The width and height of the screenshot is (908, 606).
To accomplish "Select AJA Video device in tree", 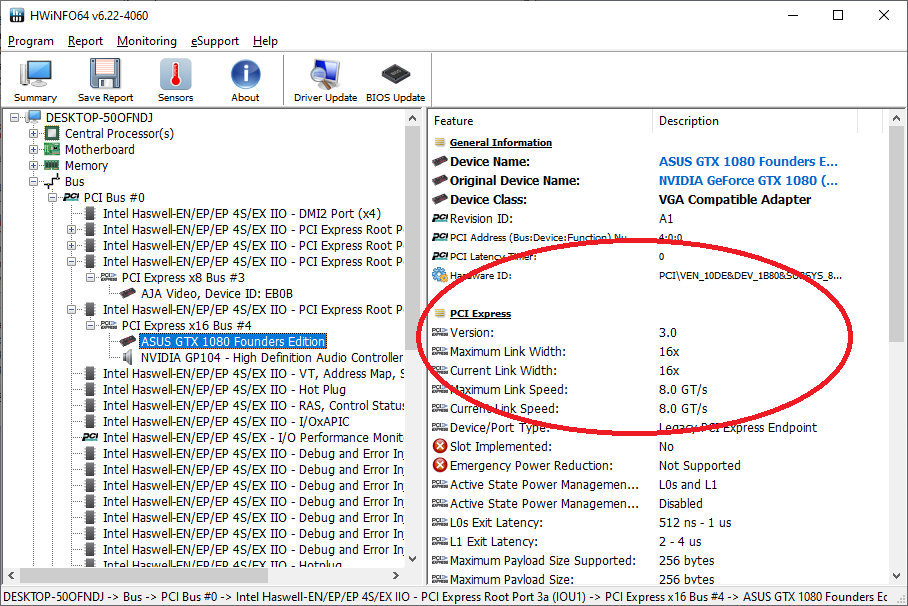I will click(x=217, y=293).
